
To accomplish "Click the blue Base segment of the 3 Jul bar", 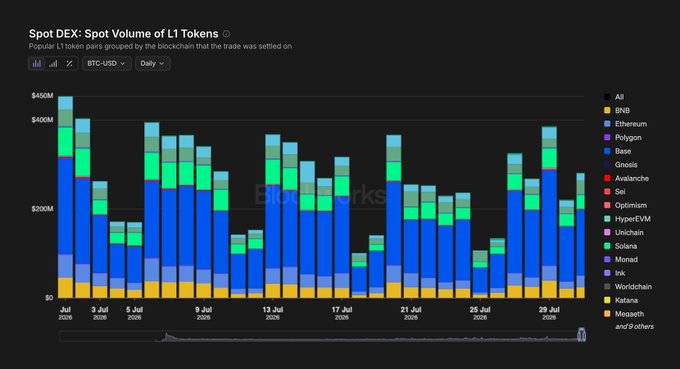I will click(100, 244).
